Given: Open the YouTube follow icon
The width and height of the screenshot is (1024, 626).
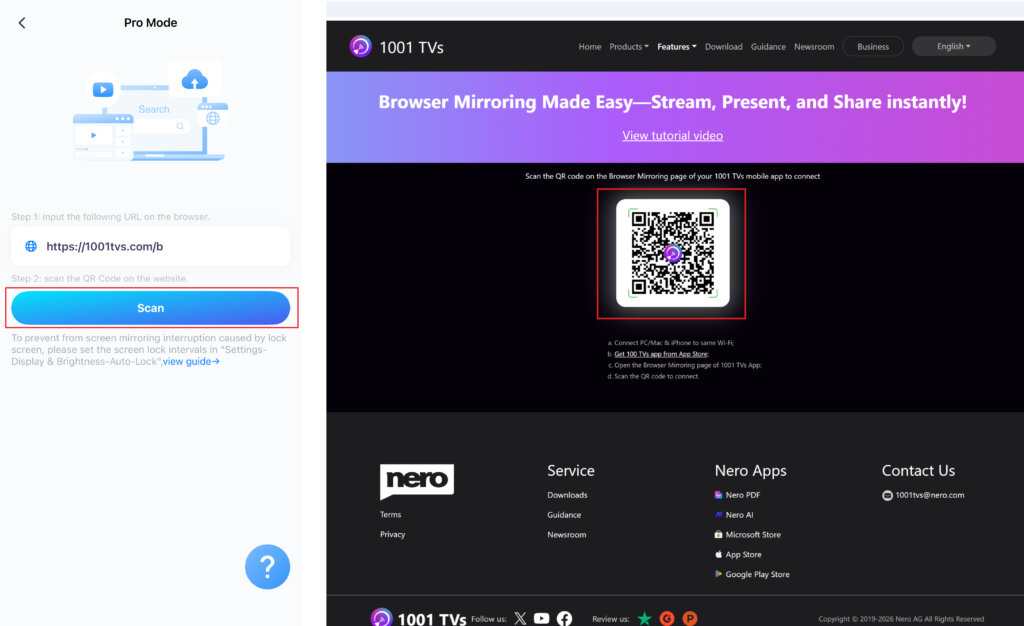Looking at the screenshot, I should (542, 618).
